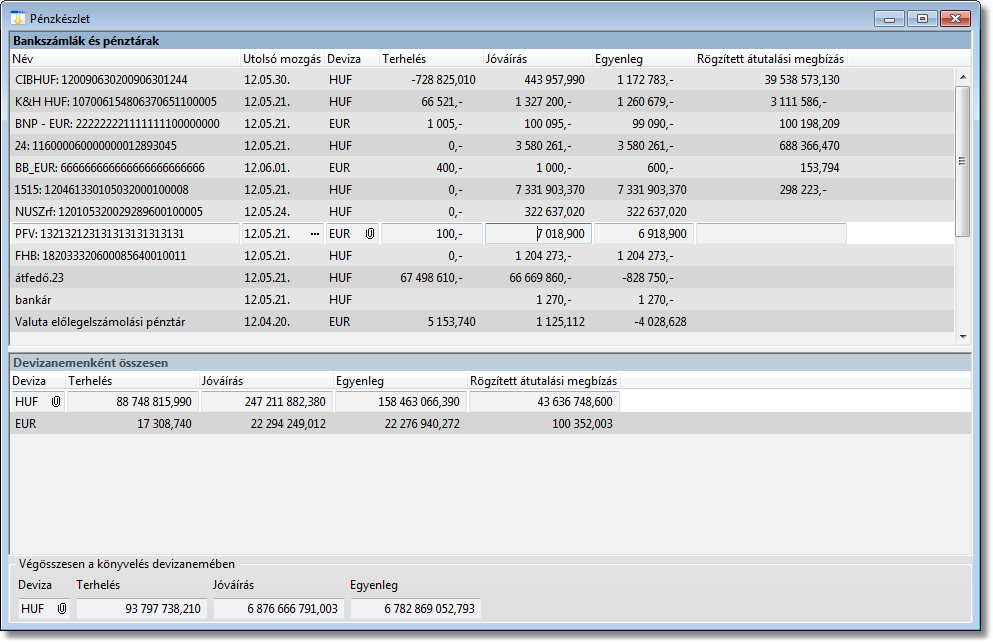This screenshot has width=993, height=643.
Task: Click the paperclip icon in the grand total Deviza field
Action: point(62,608)
